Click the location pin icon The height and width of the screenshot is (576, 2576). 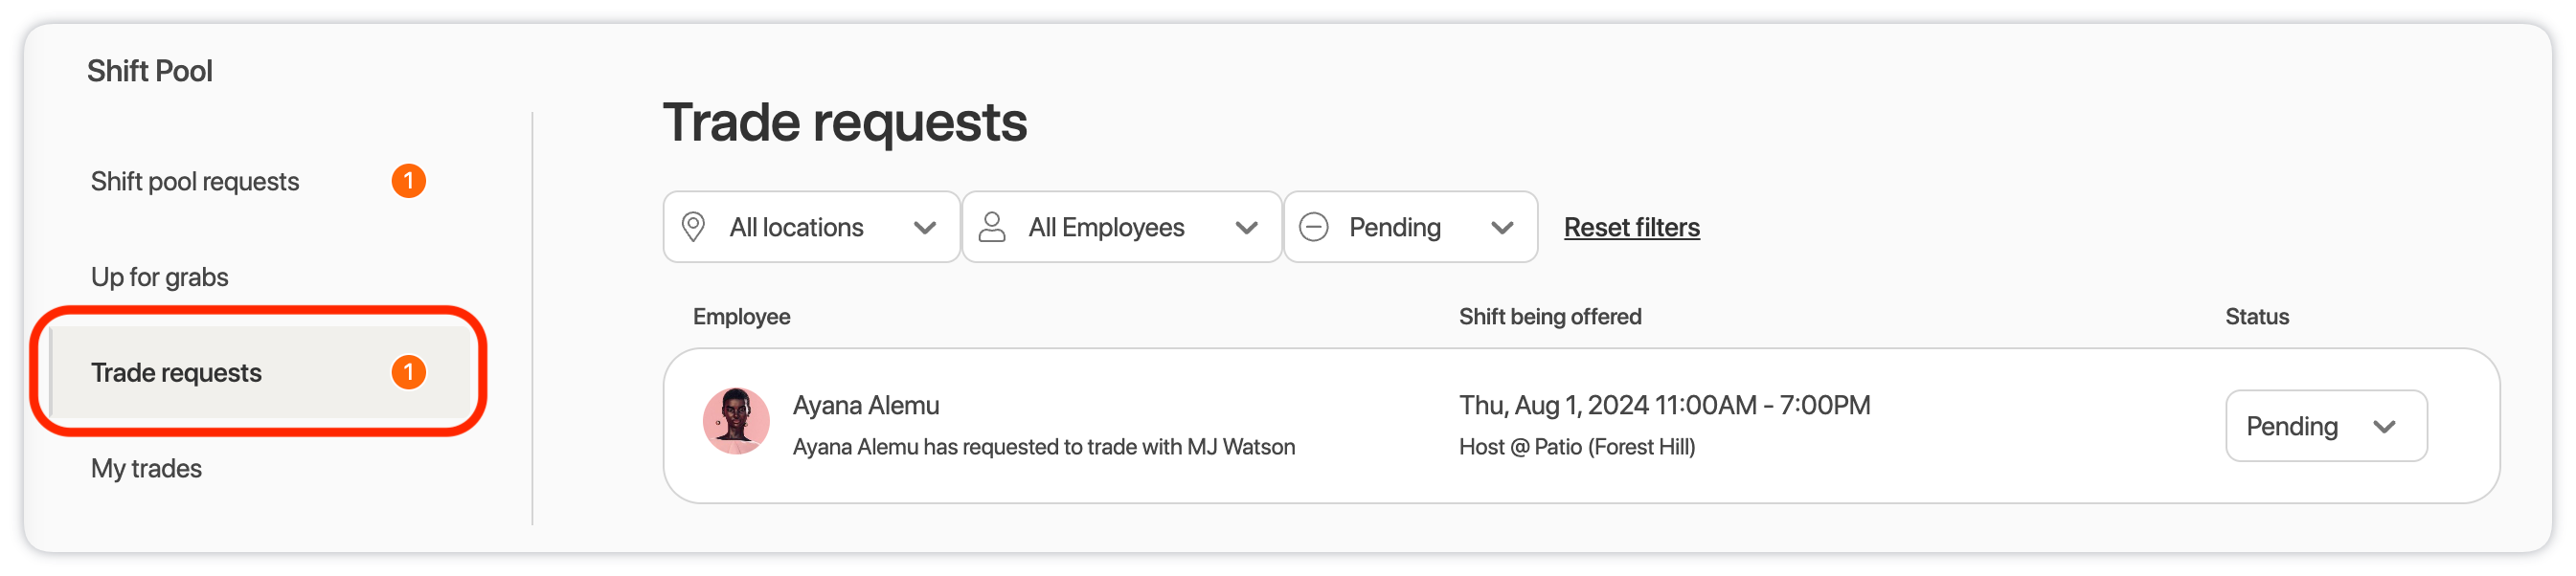pyautogui.click(x=693, y=227)
